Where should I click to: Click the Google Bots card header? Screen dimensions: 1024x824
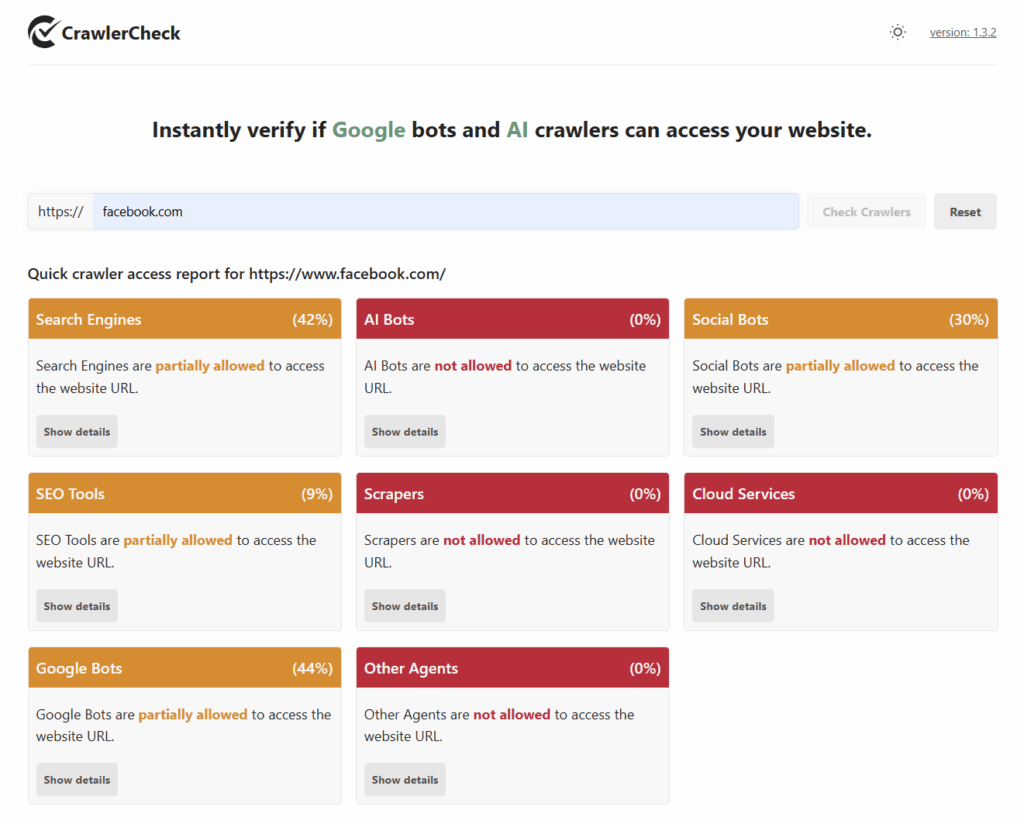[x=185, y=668]
